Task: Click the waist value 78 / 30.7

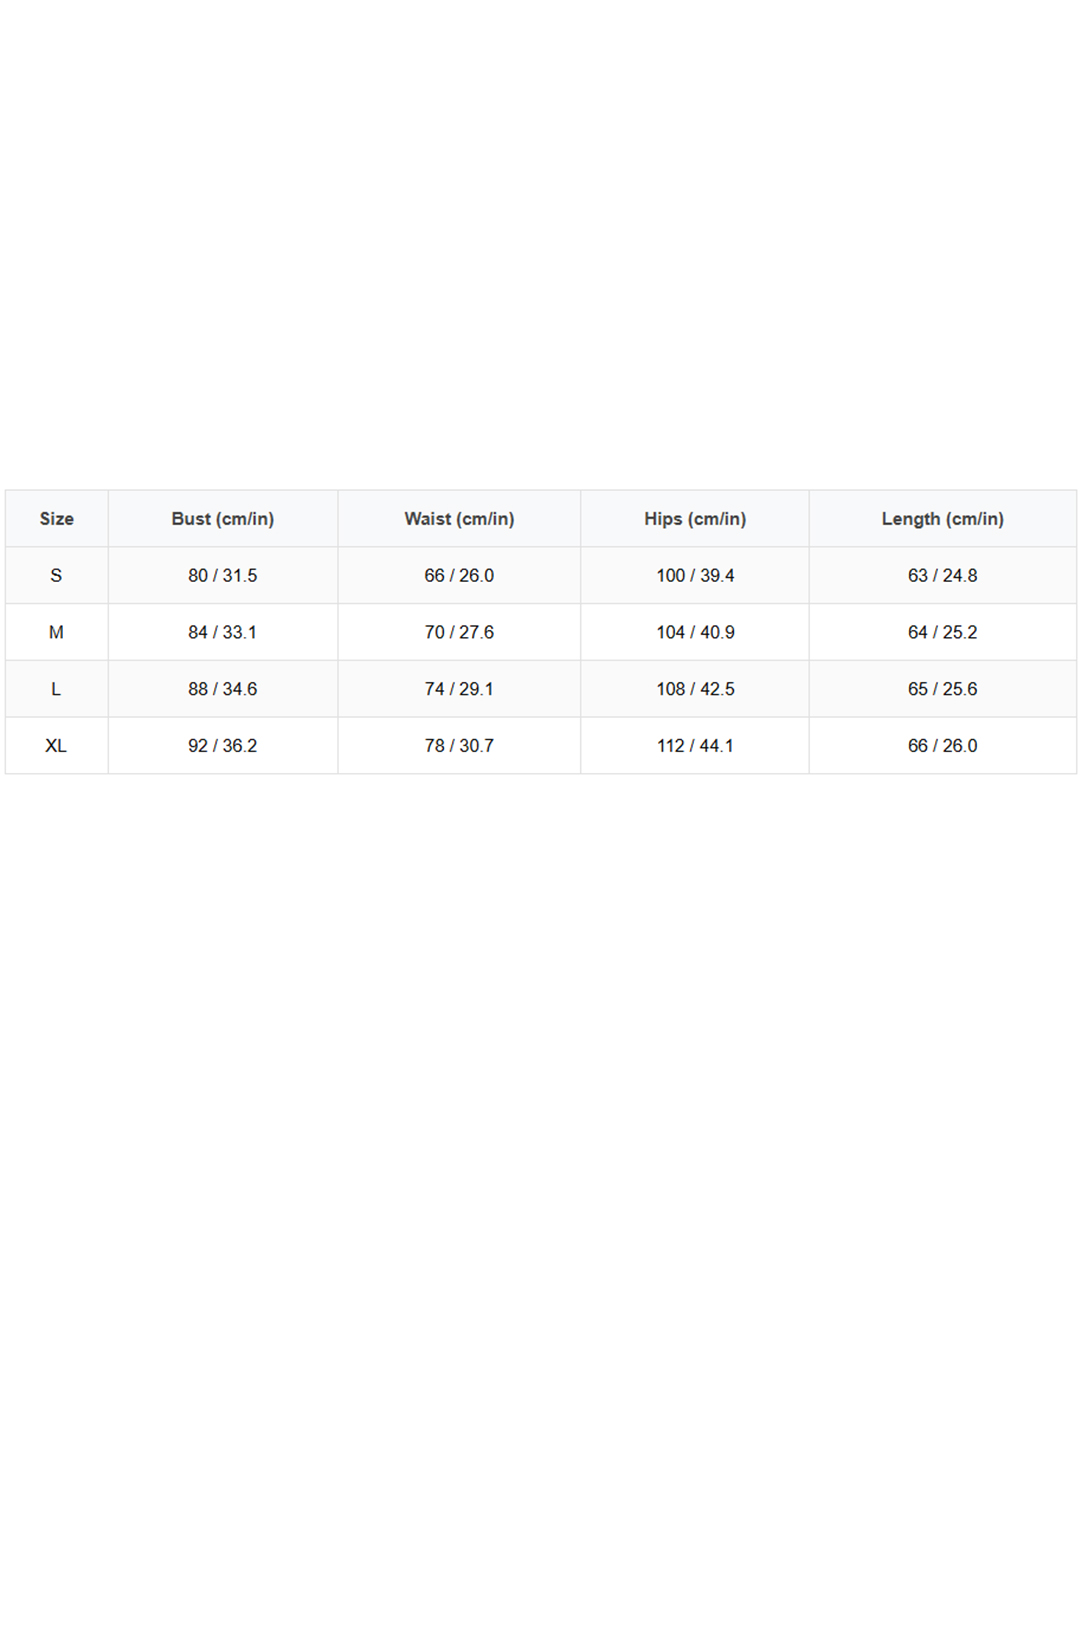Action: 459,746
